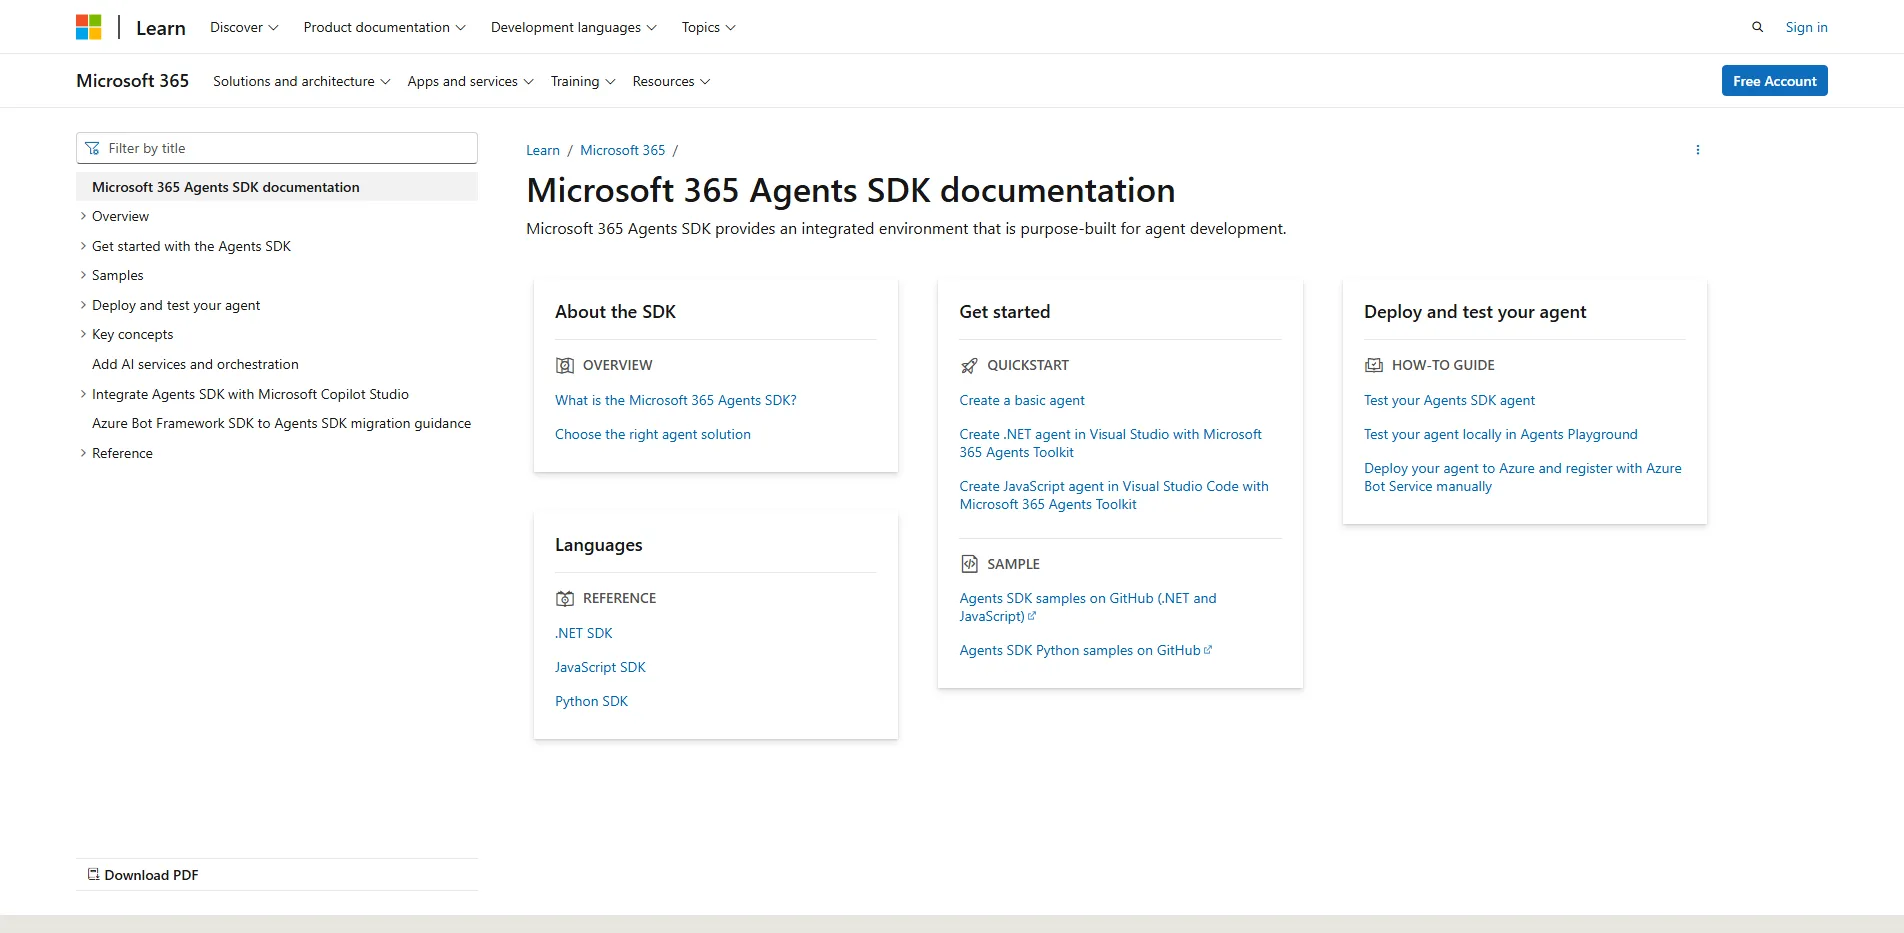Click the Sample code icon
This screenshot has height=933, width=1904.
pyautogui.click(x=969, y=564)
